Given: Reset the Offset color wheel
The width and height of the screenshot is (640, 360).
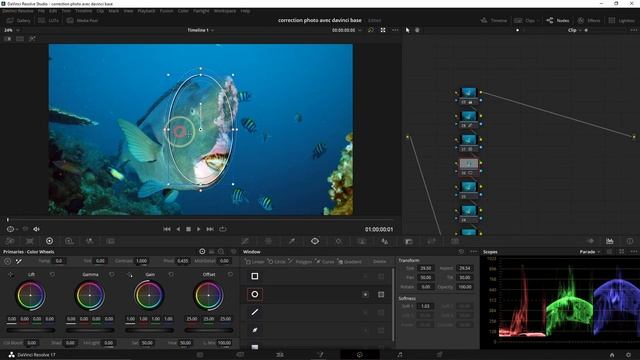Looking at the screenshot, I should (x=230, y=275).
